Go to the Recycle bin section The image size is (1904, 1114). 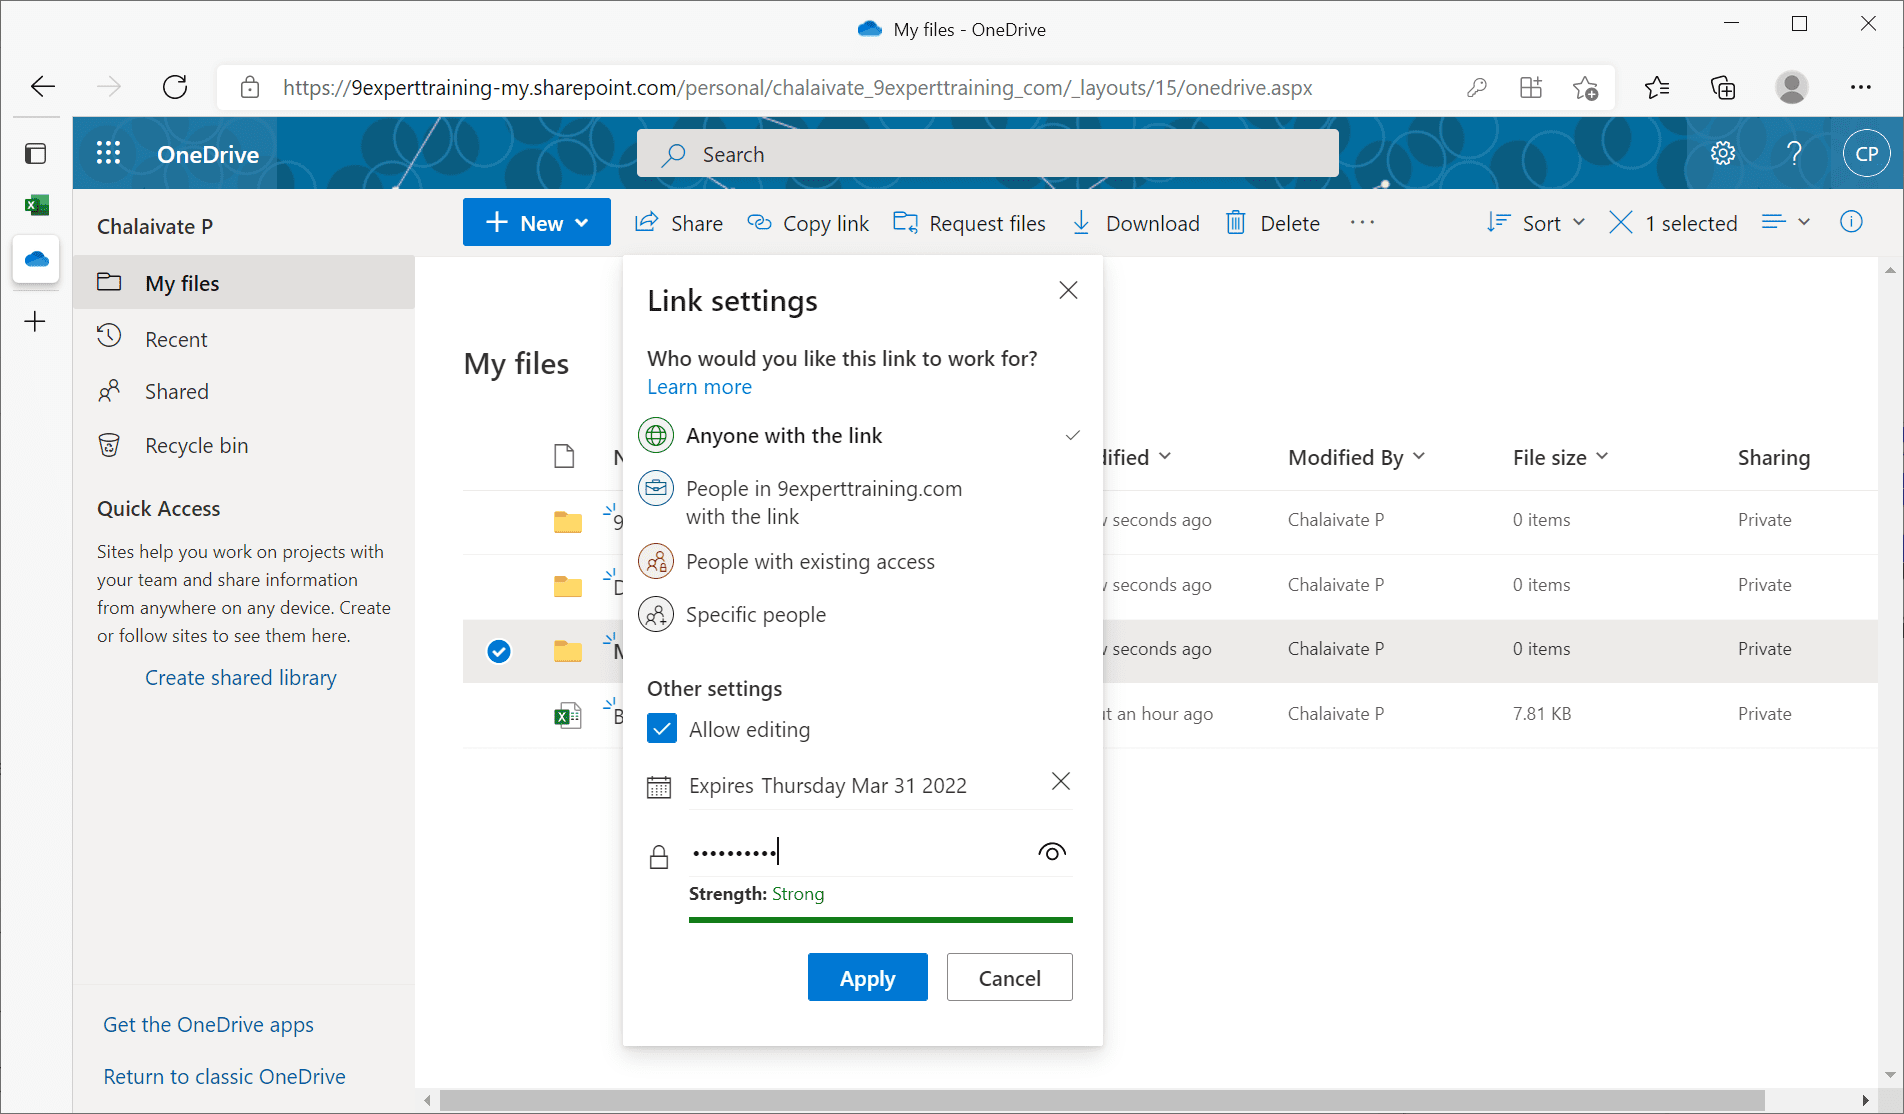[x=196, y=445]
